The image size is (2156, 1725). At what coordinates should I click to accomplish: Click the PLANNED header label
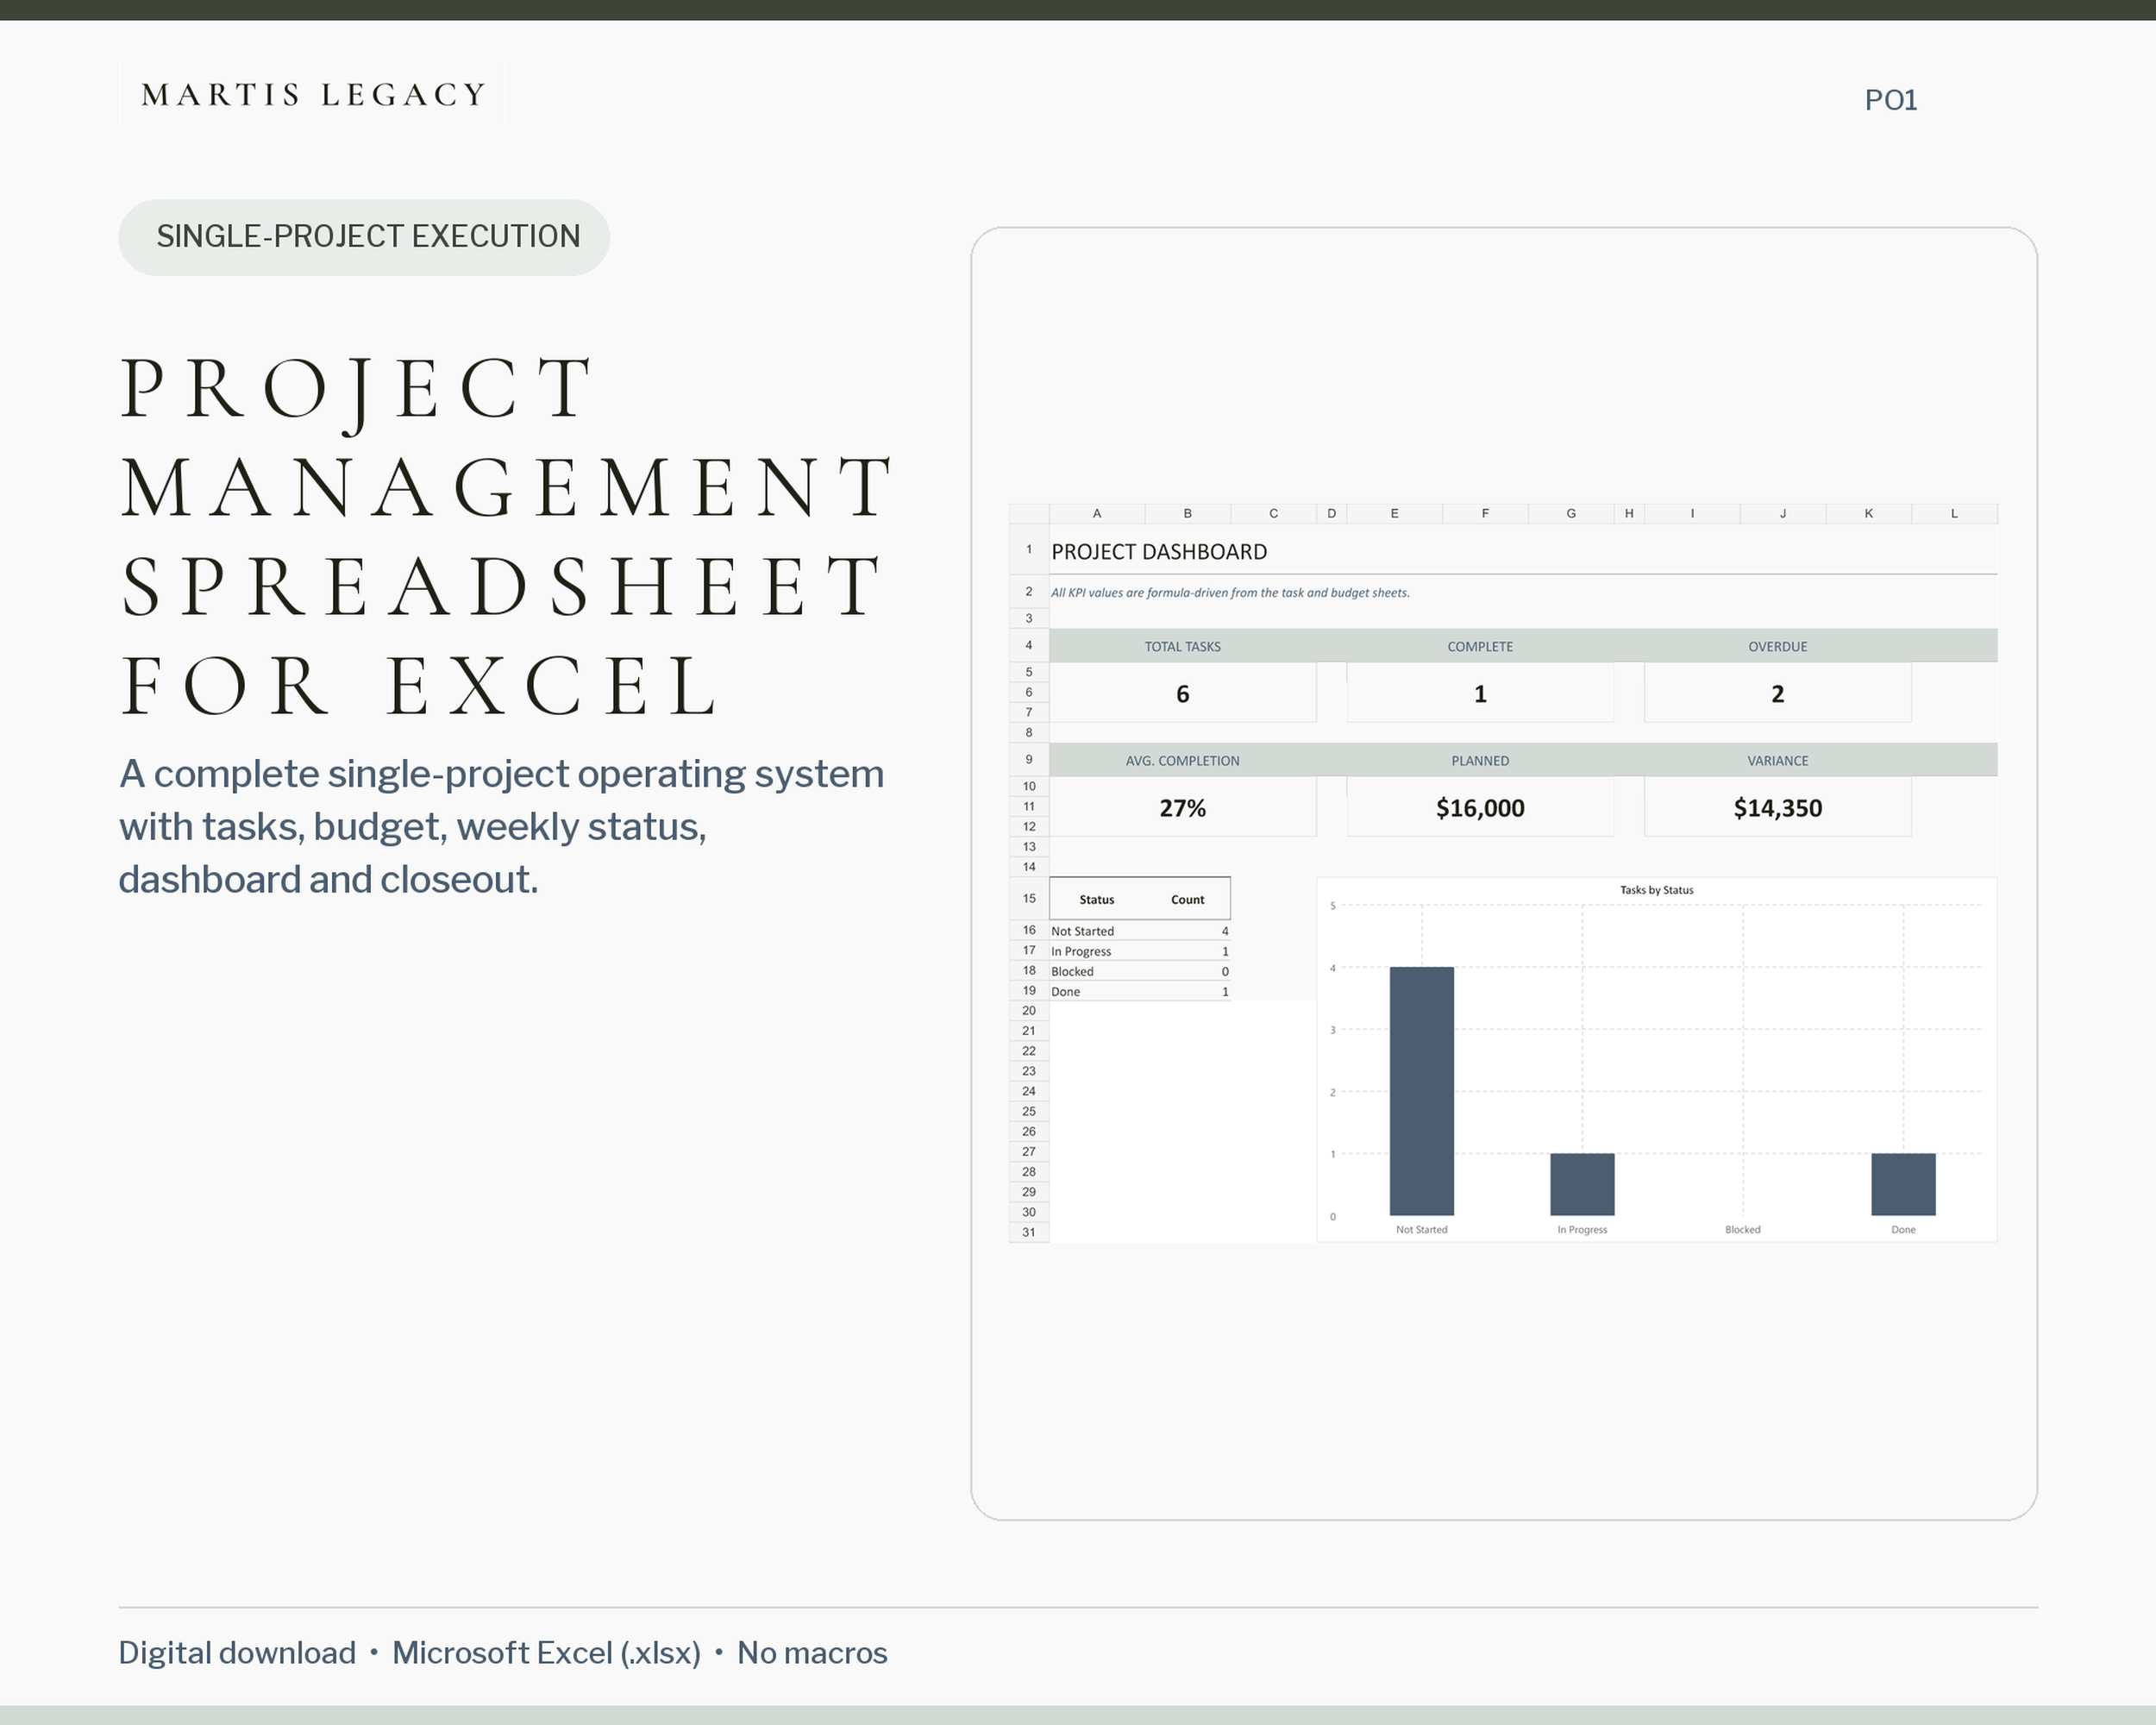click(1480, 761)
